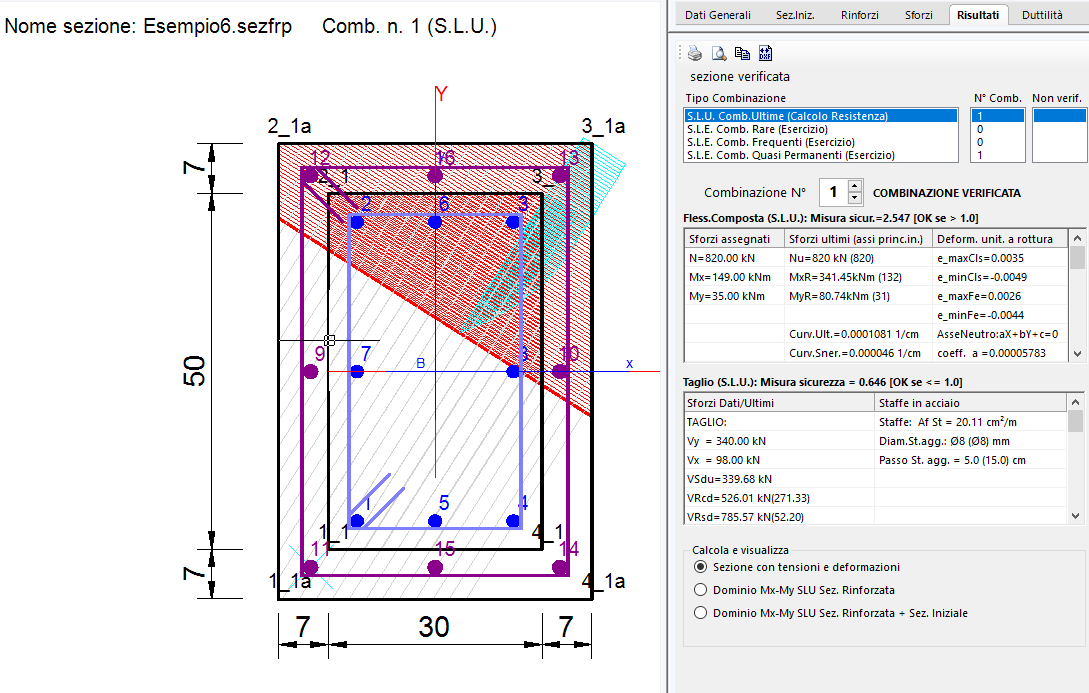Image resolution: width=1089 pixels, height=693 pixels.
Task: Click the vertex label 4_1a
Action: [604, 581]
